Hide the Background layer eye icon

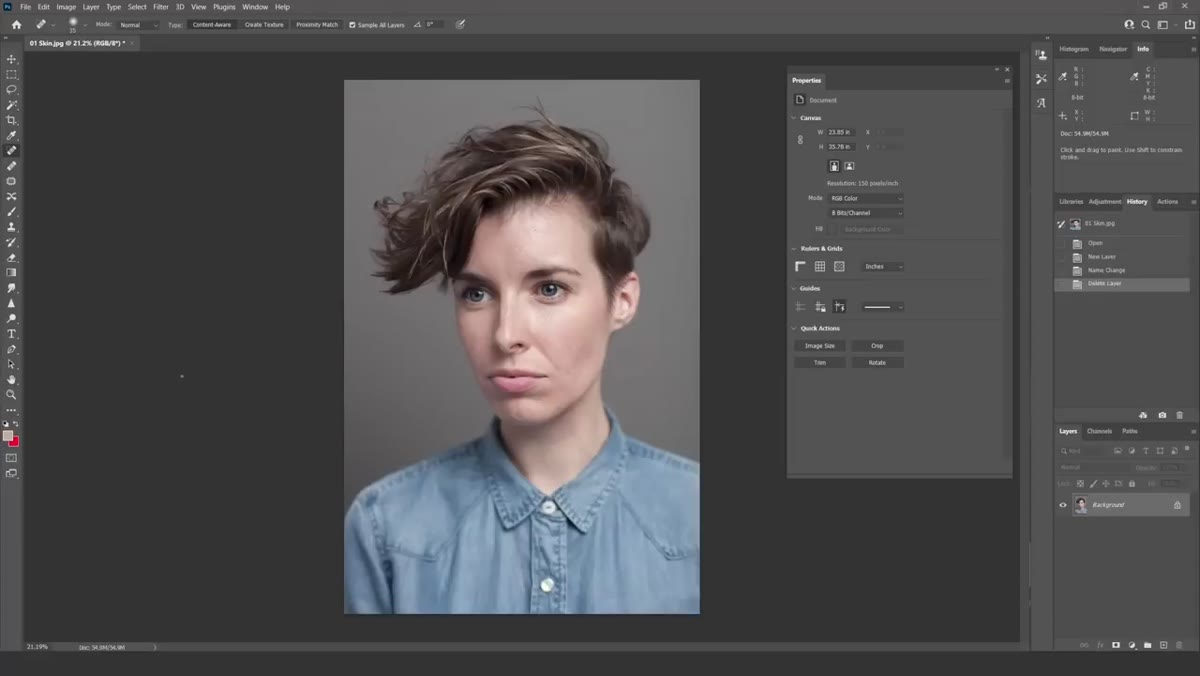click(1063, 505)
